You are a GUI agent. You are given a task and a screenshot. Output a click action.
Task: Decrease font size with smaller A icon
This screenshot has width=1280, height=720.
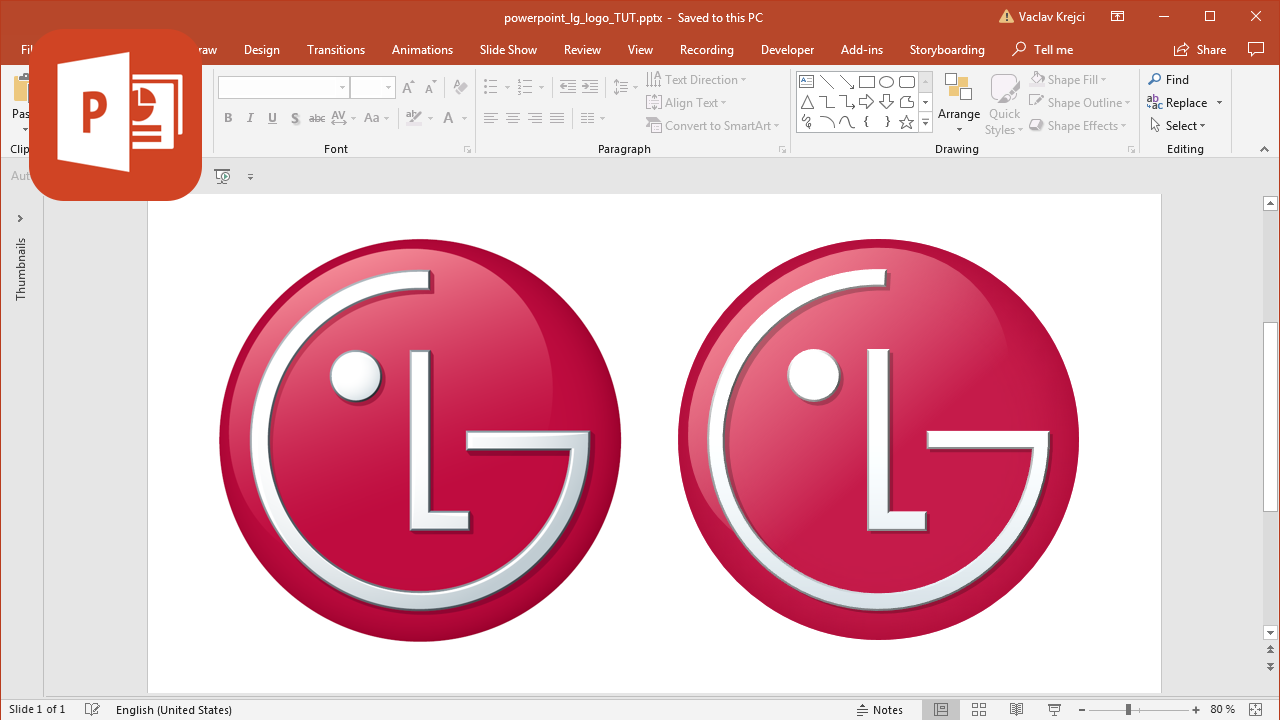tap(430, 88)
